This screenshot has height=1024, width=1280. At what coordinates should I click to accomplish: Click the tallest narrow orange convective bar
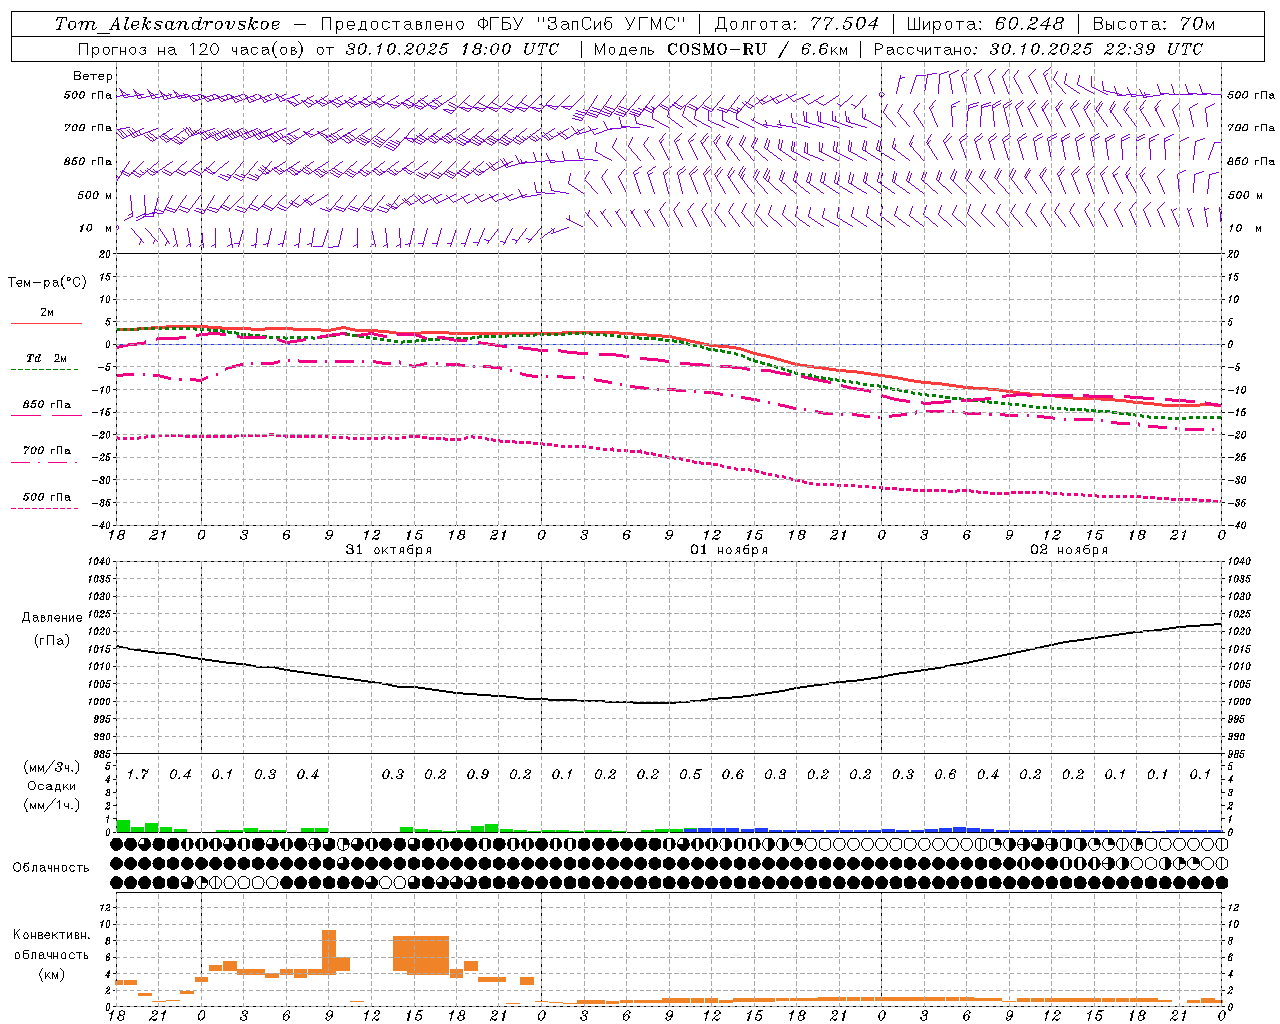(x=329, y=951)
